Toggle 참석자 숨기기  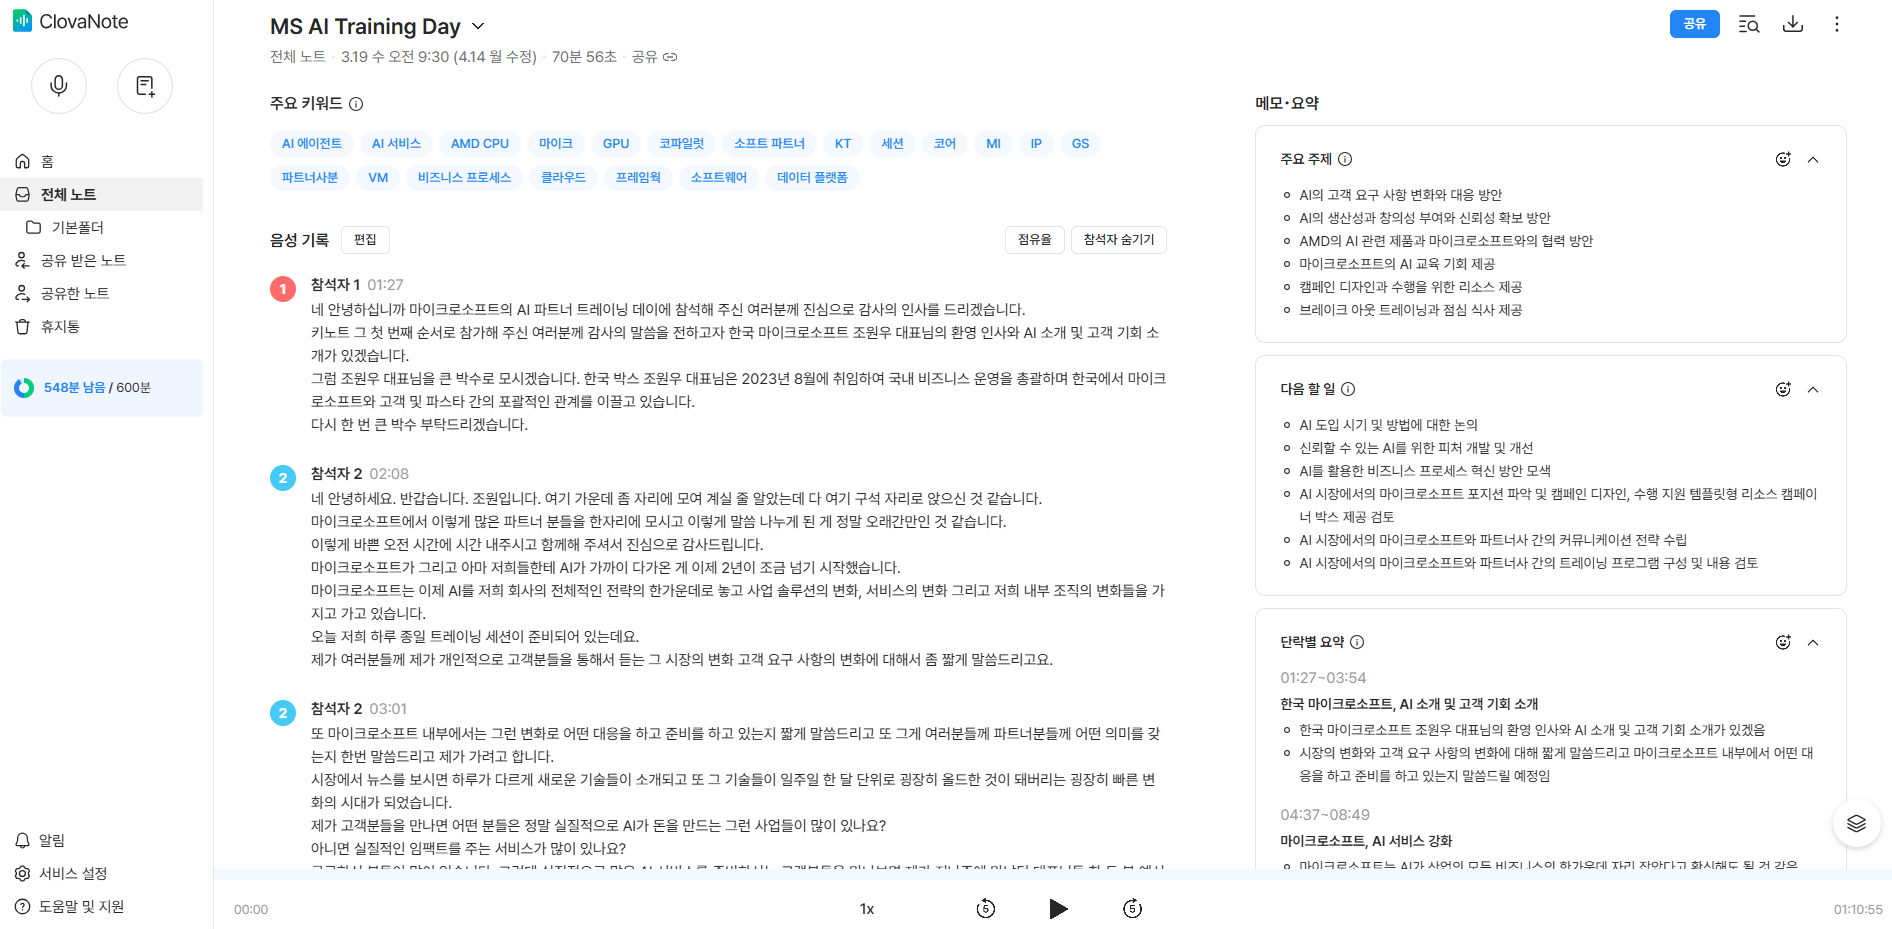coord(1119,240)
